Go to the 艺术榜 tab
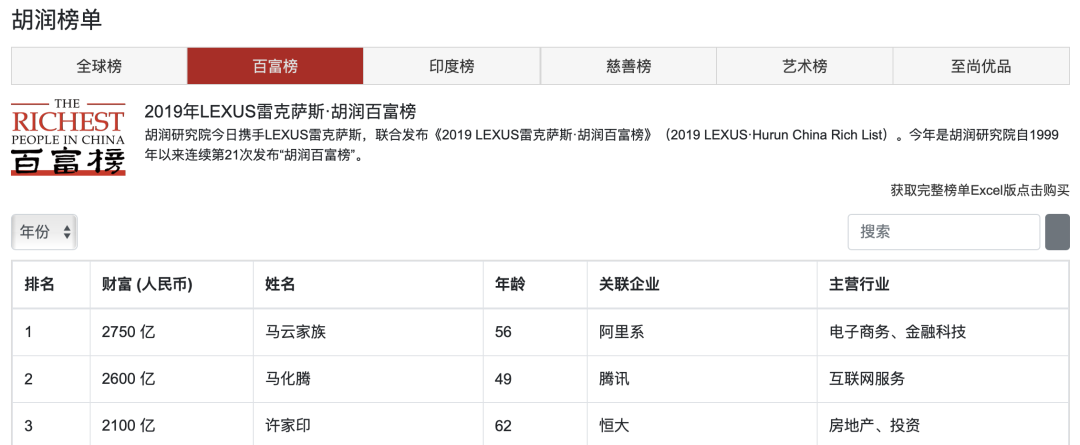This screenshot has height=445, width=1080. click(x=804, y=66)
